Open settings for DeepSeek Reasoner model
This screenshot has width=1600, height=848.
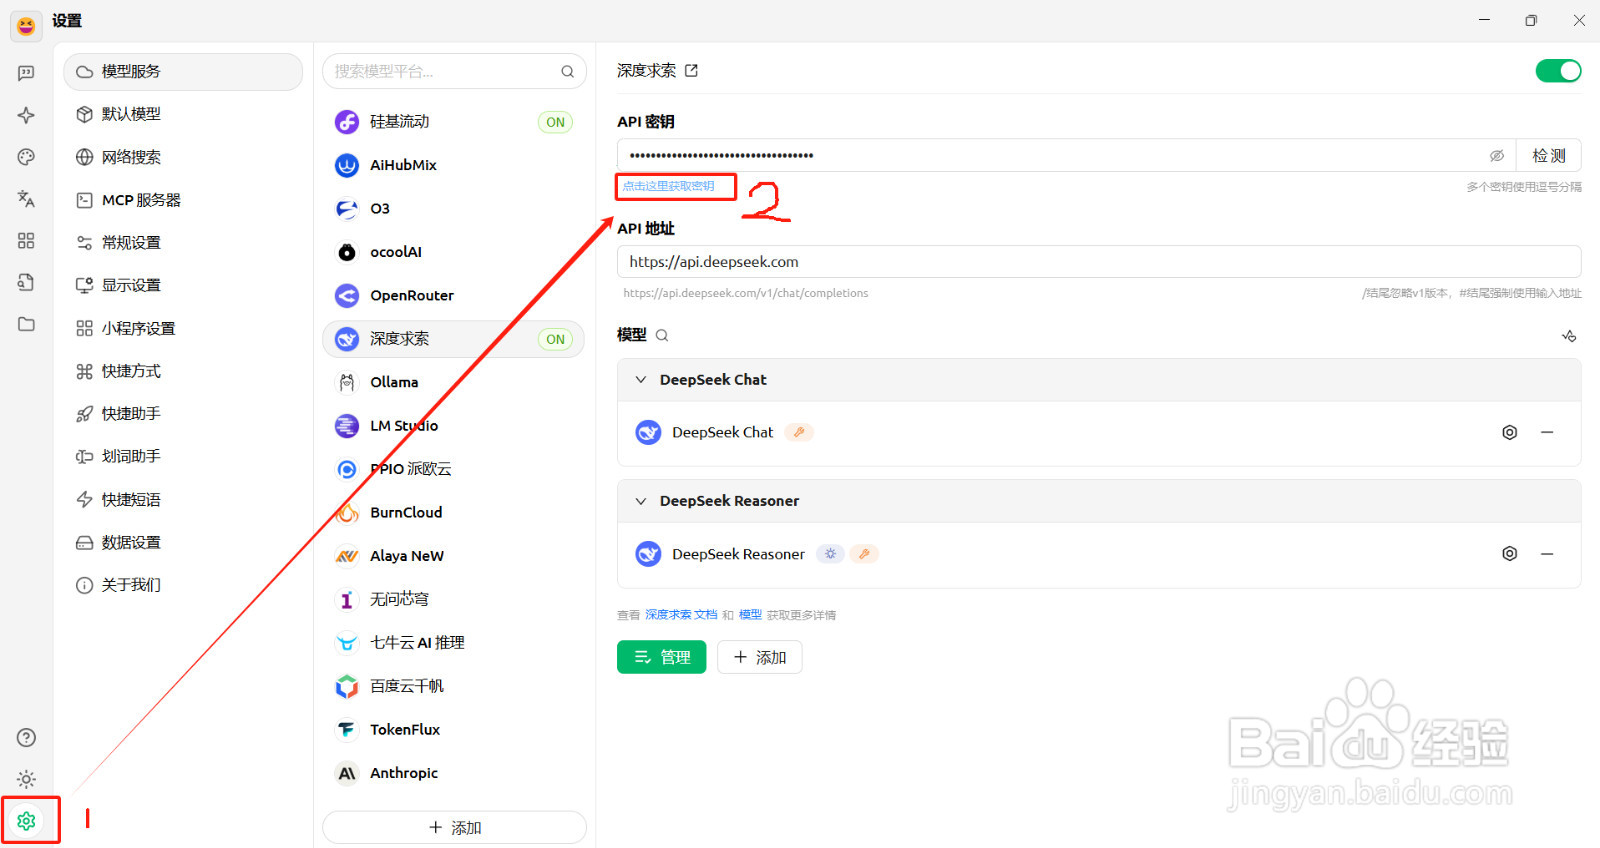[x=1510, y=554]
